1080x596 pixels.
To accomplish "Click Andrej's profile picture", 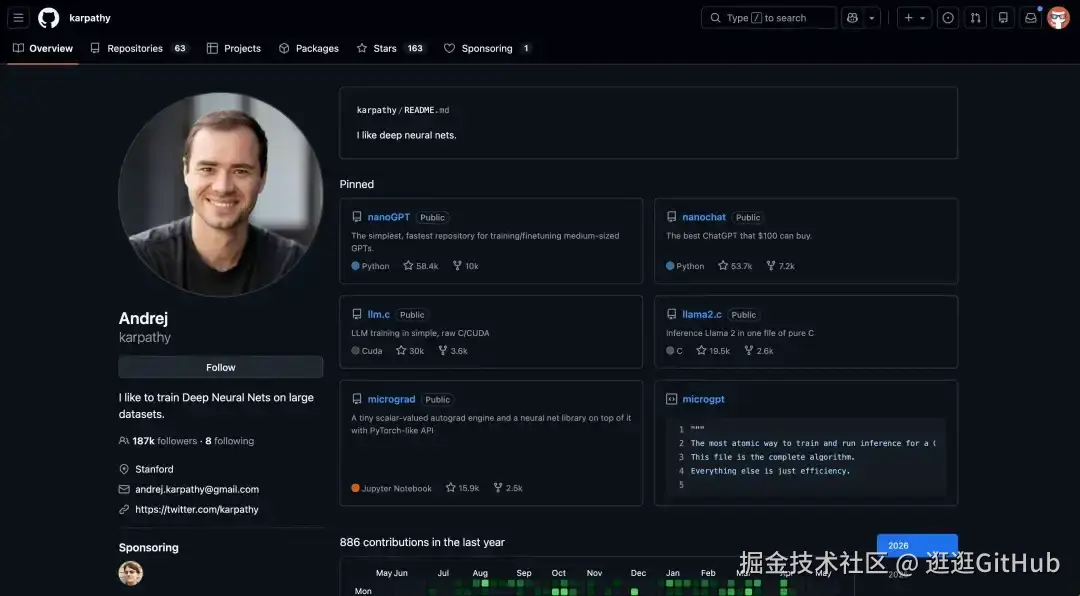I will [220, 195].
